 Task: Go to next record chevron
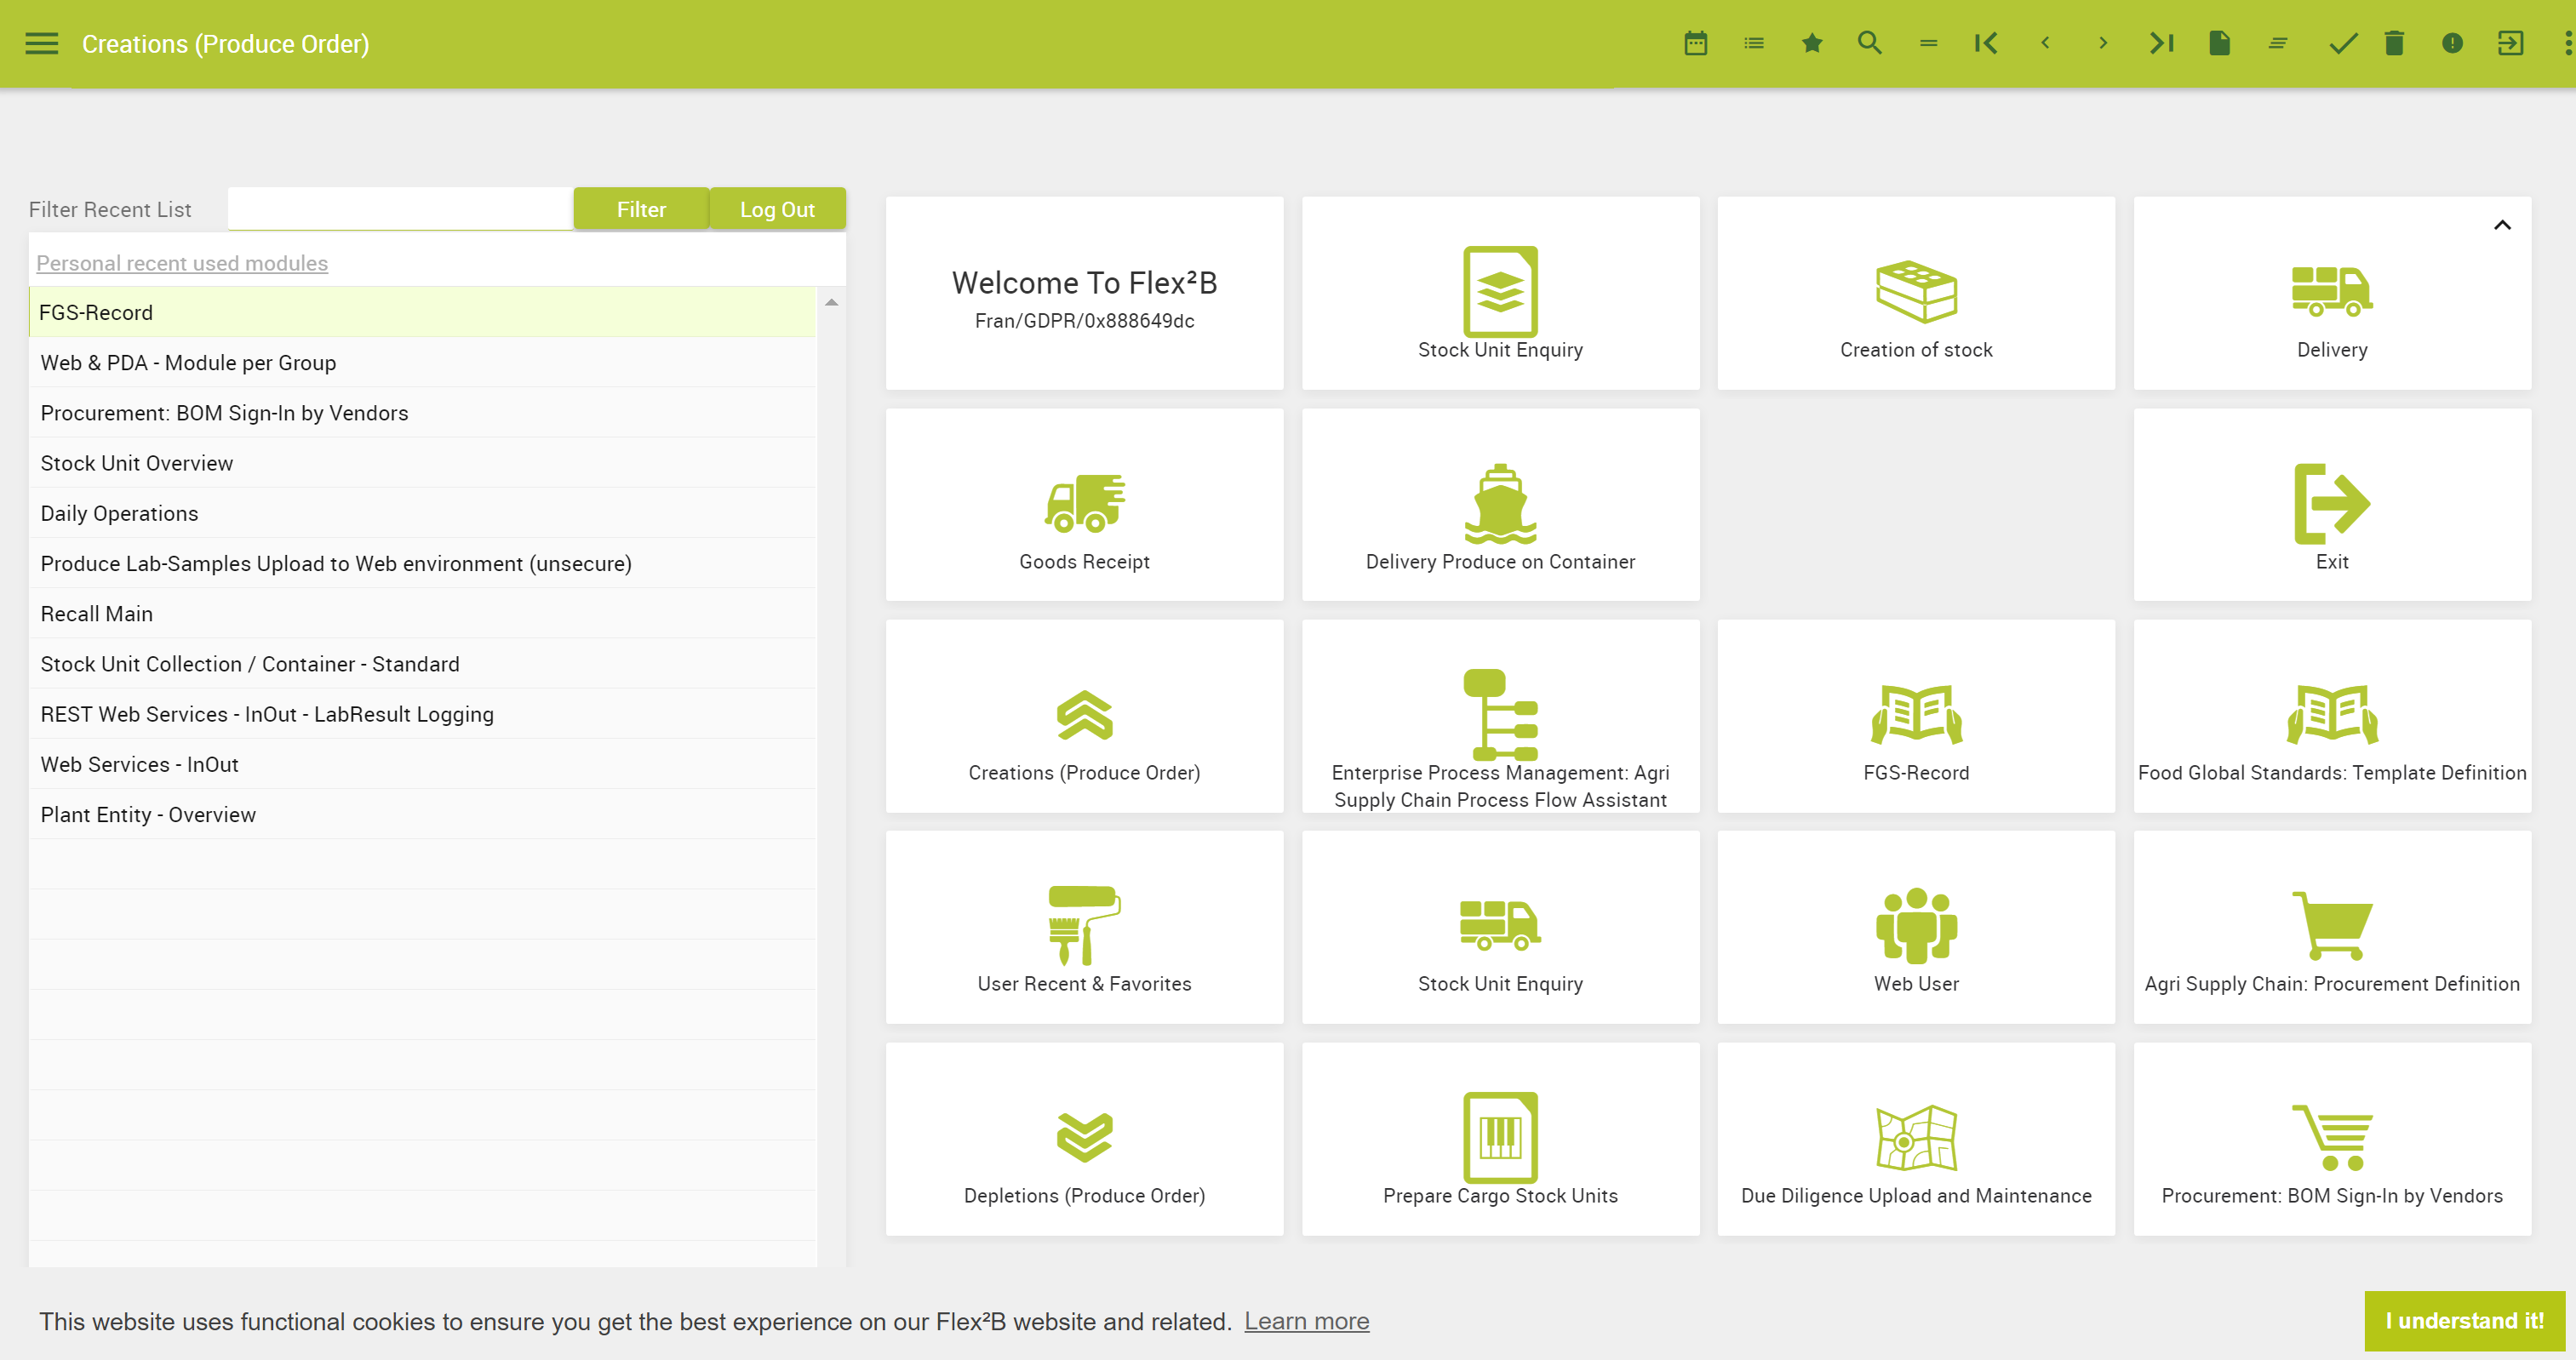(2103, 44)
